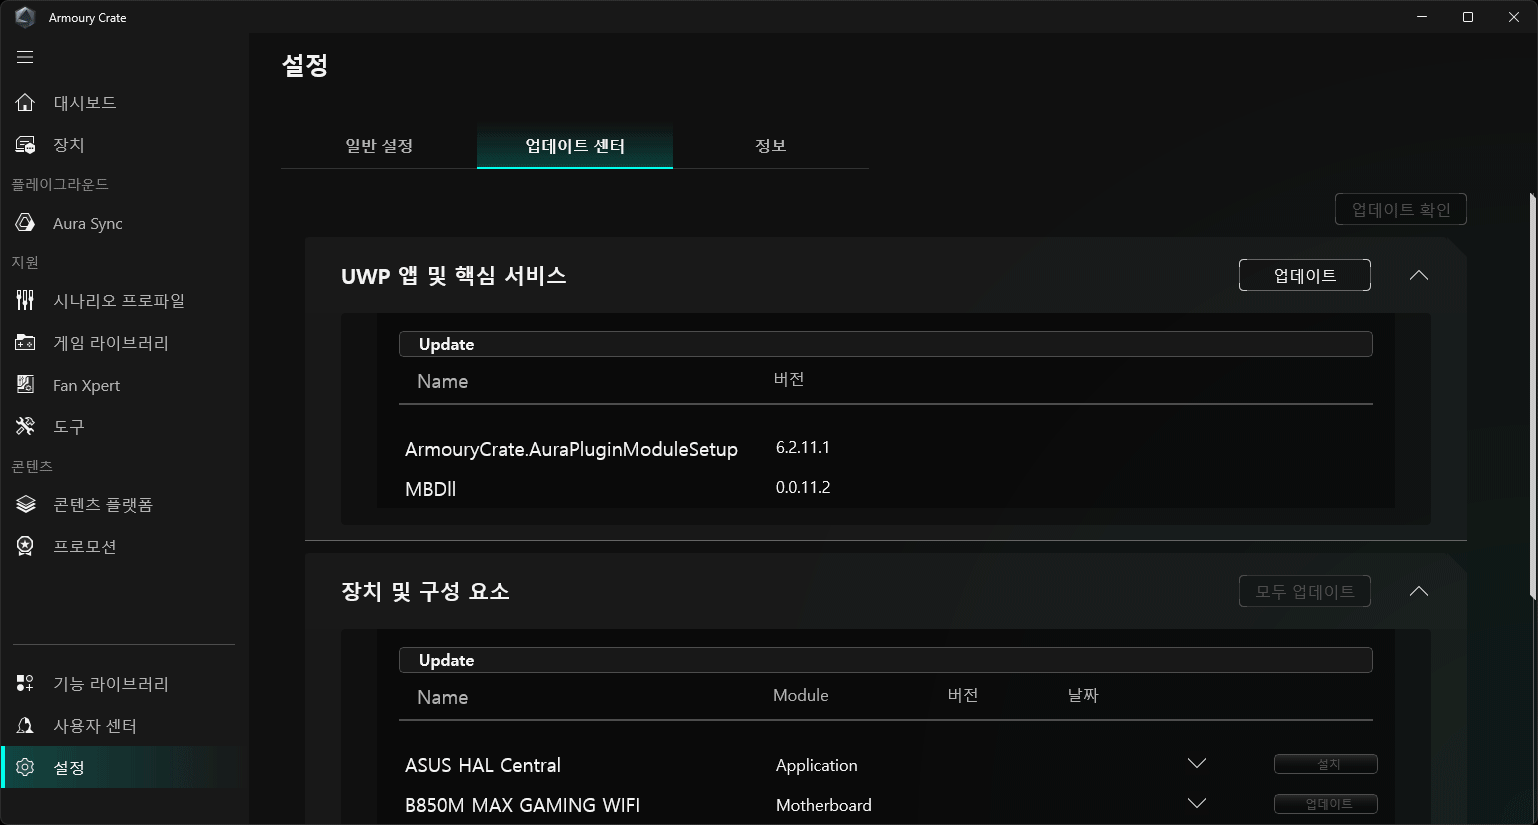
Task: Select the ArmouryCrate.AuraPluginModuleSetup entry
Action: (571, 449)
